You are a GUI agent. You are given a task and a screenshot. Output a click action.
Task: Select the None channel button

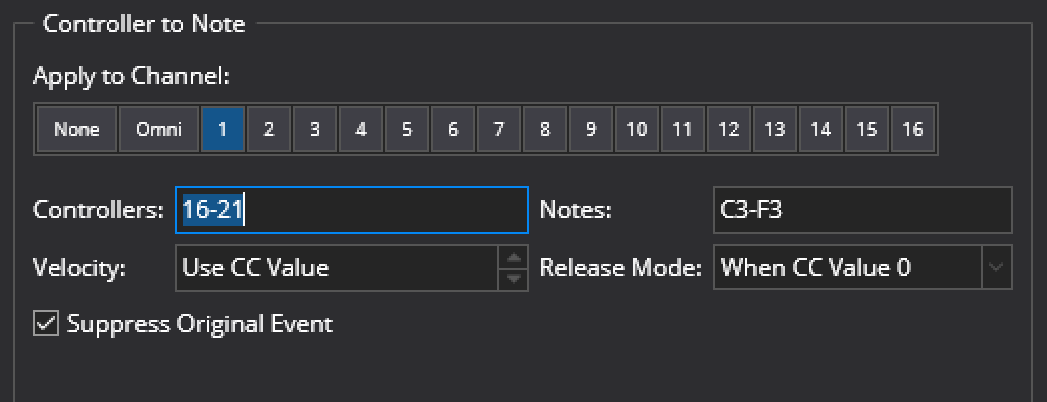(x=77, y=129)
